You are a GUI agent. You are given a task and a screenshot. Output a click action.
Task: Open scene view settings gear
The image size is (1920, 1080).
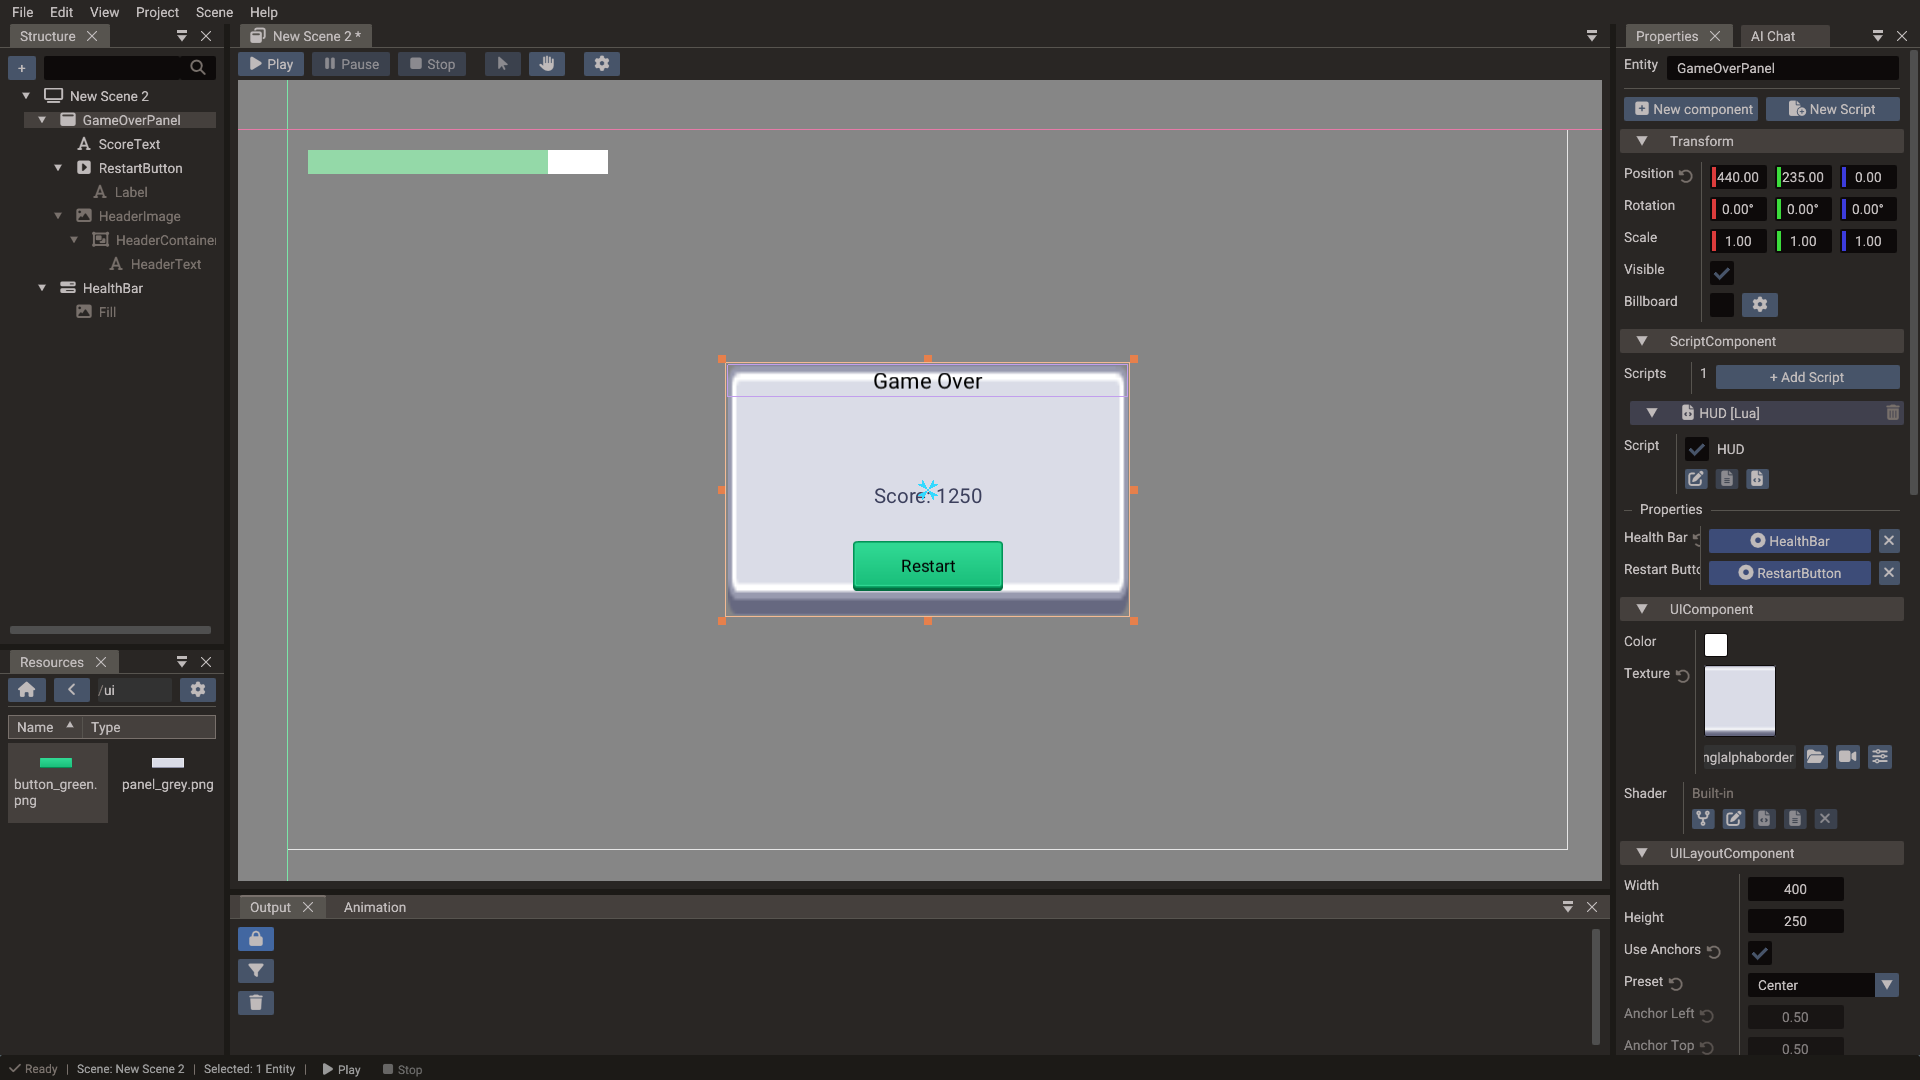[x=601, y=64]
